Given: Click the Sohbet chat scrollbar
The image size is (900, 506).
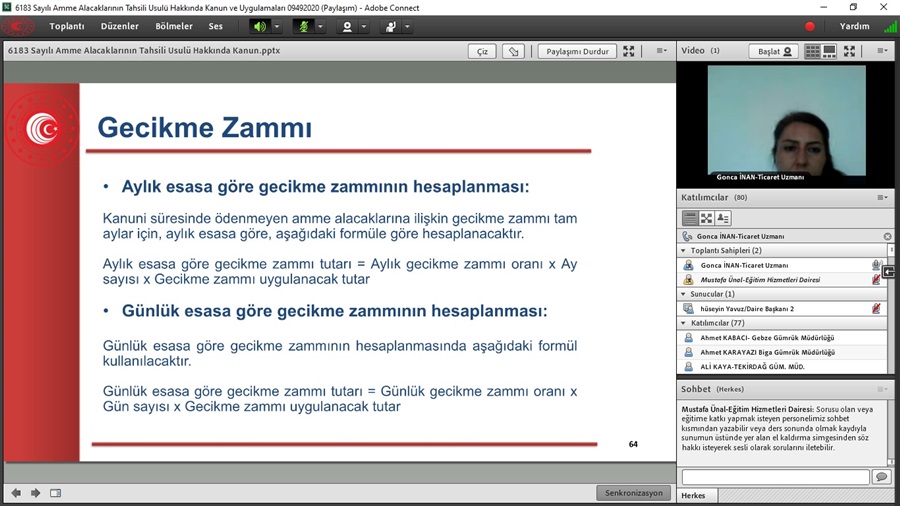Looking at the screenshot, I should (x=891, y=432).
